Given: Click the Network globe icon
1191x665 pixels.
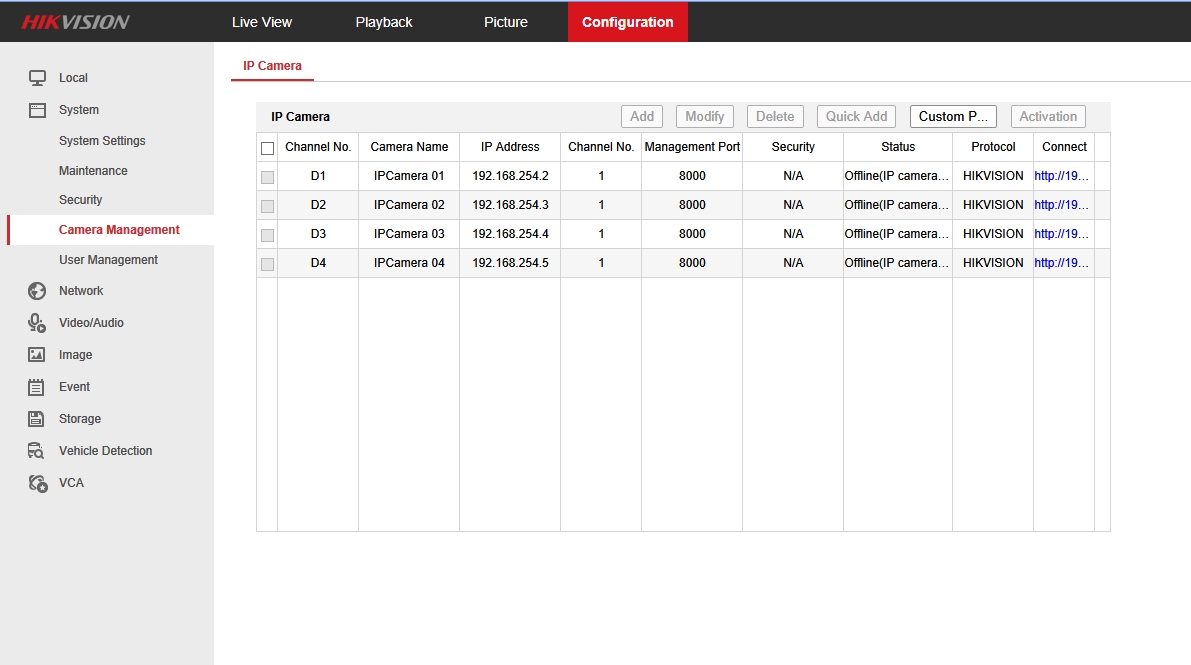Looking at the screenshot, I should click(x=37, y=291).
